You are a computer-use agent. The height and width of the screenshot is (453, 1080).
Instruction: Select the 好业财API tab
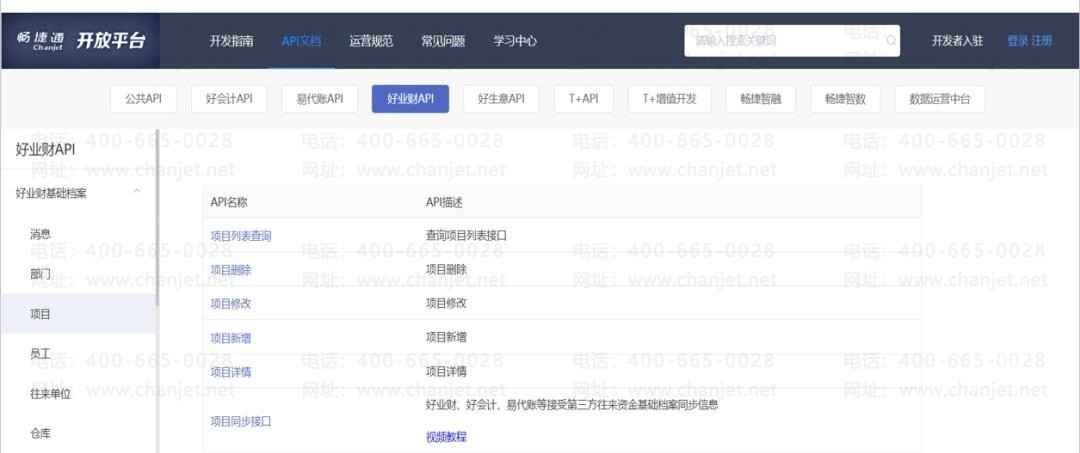pyautogui.click(x=410, y=98)
